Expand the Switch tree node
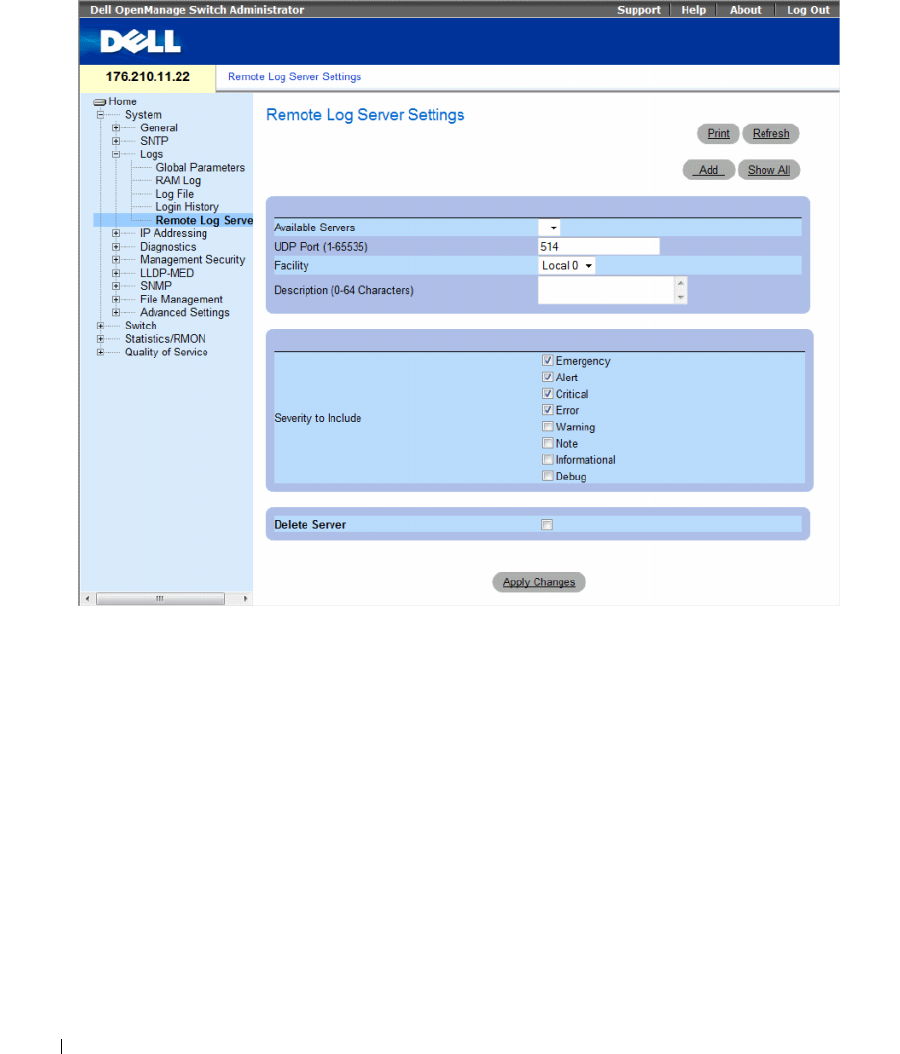 click(101, 325)
